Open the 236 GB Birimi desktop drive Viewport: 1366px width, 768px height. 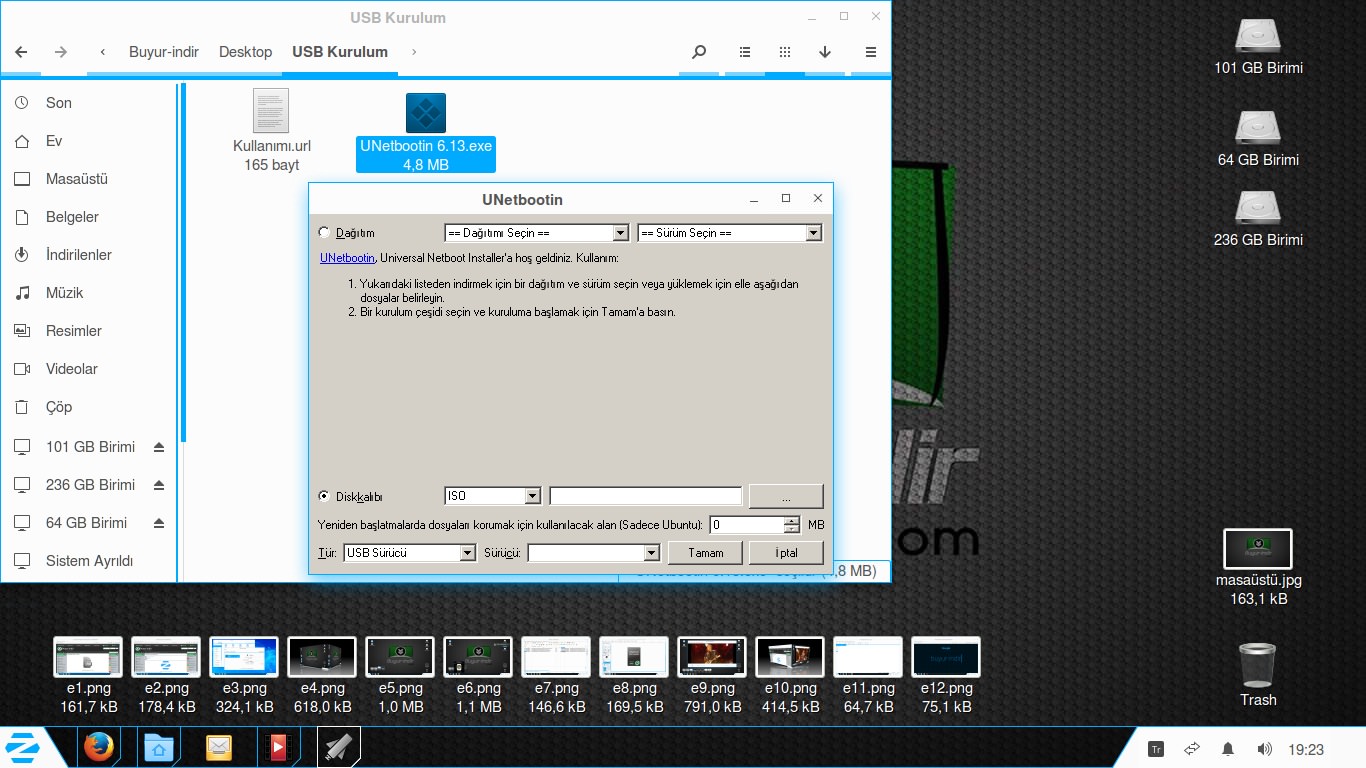[1258, 219]
